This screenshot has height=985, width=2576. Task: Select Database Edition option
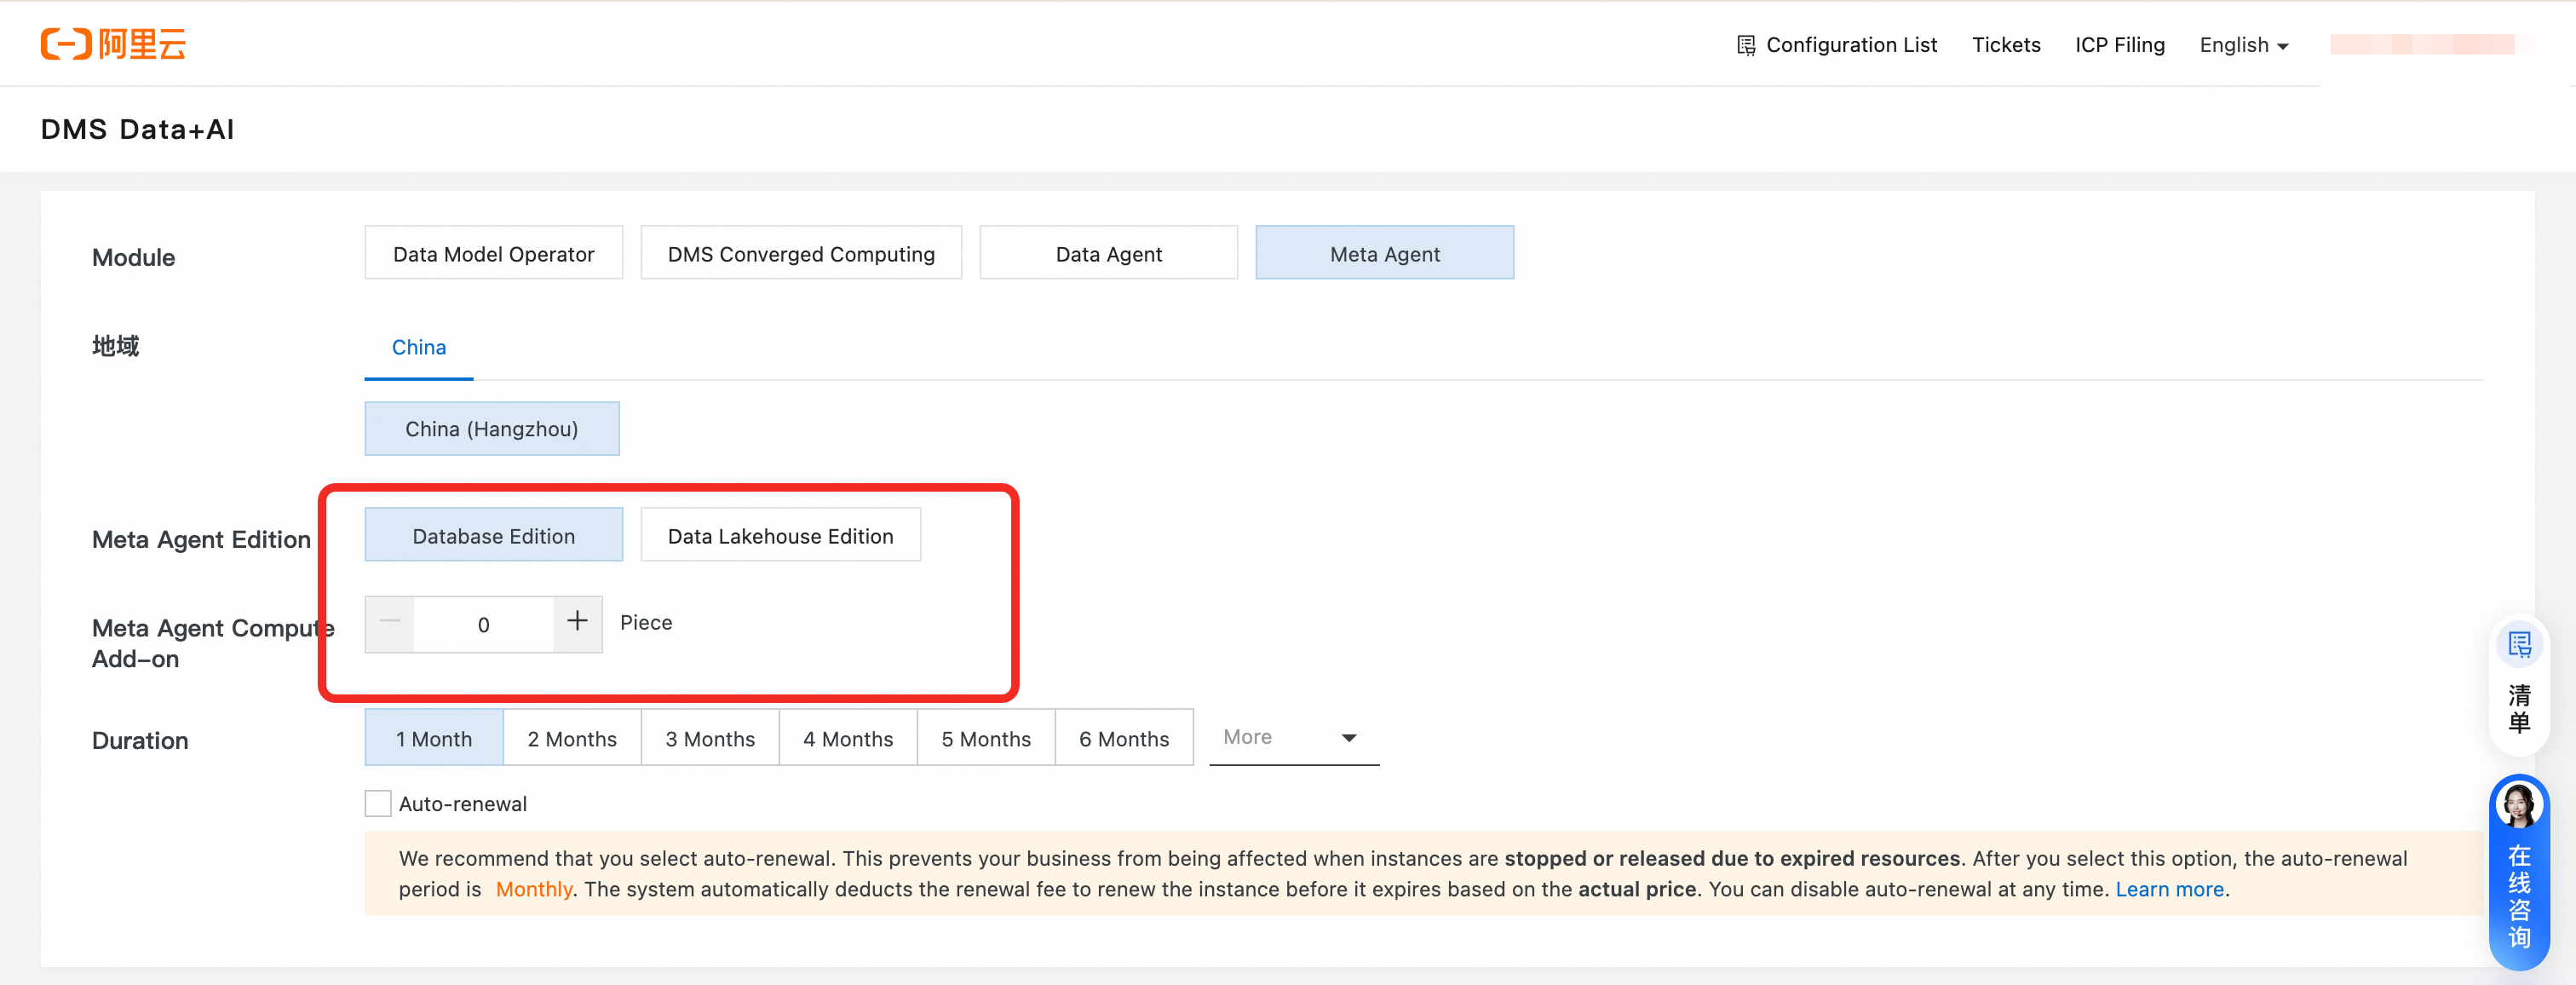coord(493,535)
